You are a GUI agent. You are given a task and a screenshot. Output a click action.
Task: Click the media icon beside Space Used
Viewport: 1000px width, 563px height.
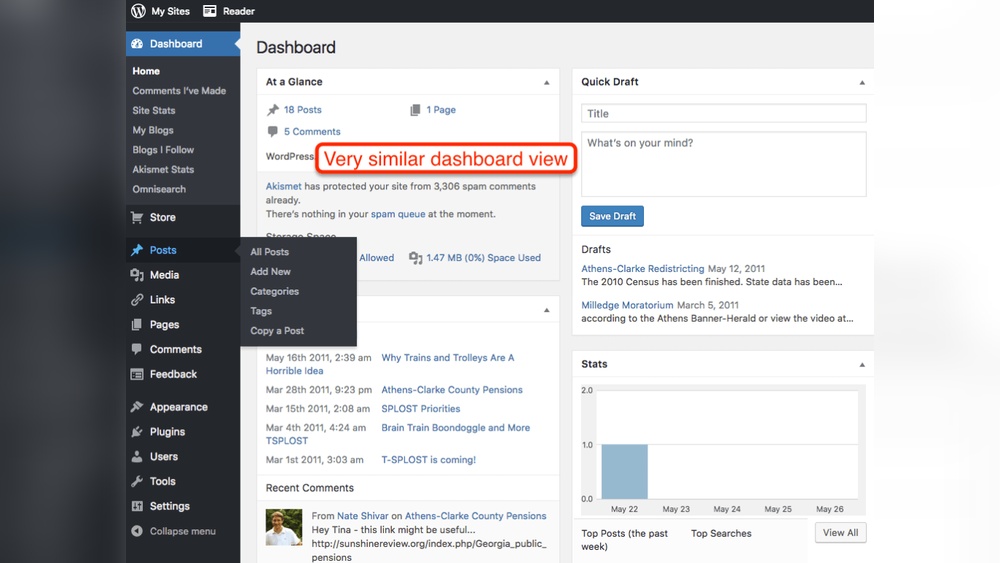coord(416,258)
